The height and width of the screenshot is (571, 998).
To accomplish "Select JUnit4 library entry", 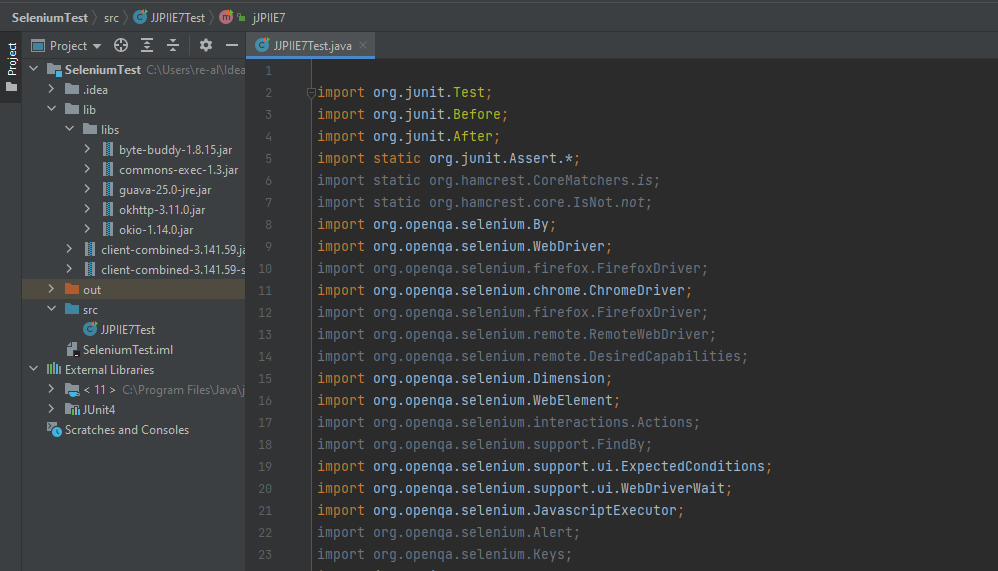I will click(99, 410).
